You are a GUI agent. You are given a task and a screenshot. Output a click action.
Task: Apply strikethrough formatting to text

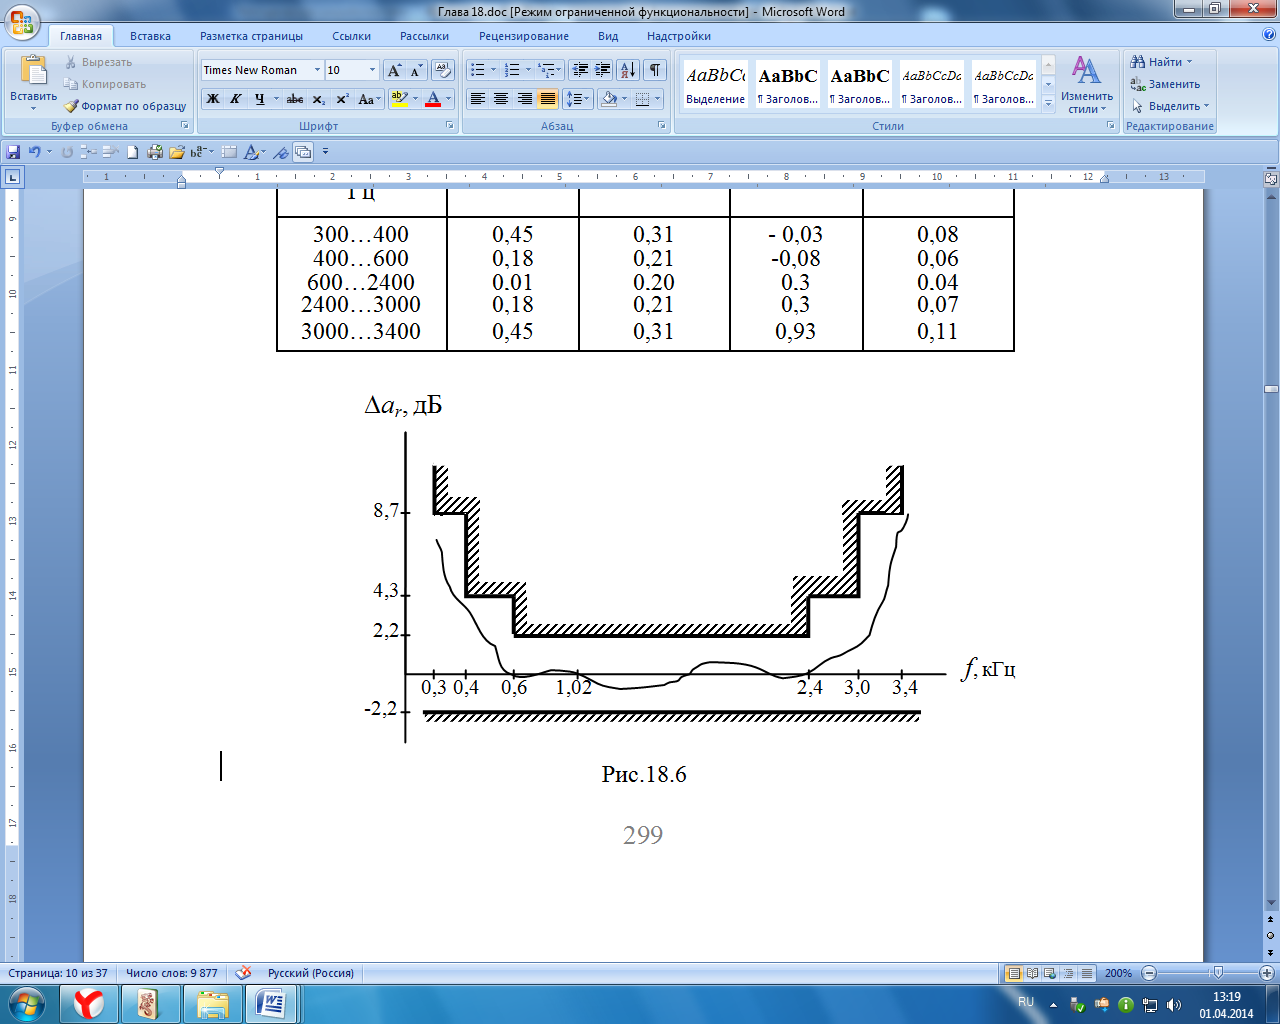294,99
